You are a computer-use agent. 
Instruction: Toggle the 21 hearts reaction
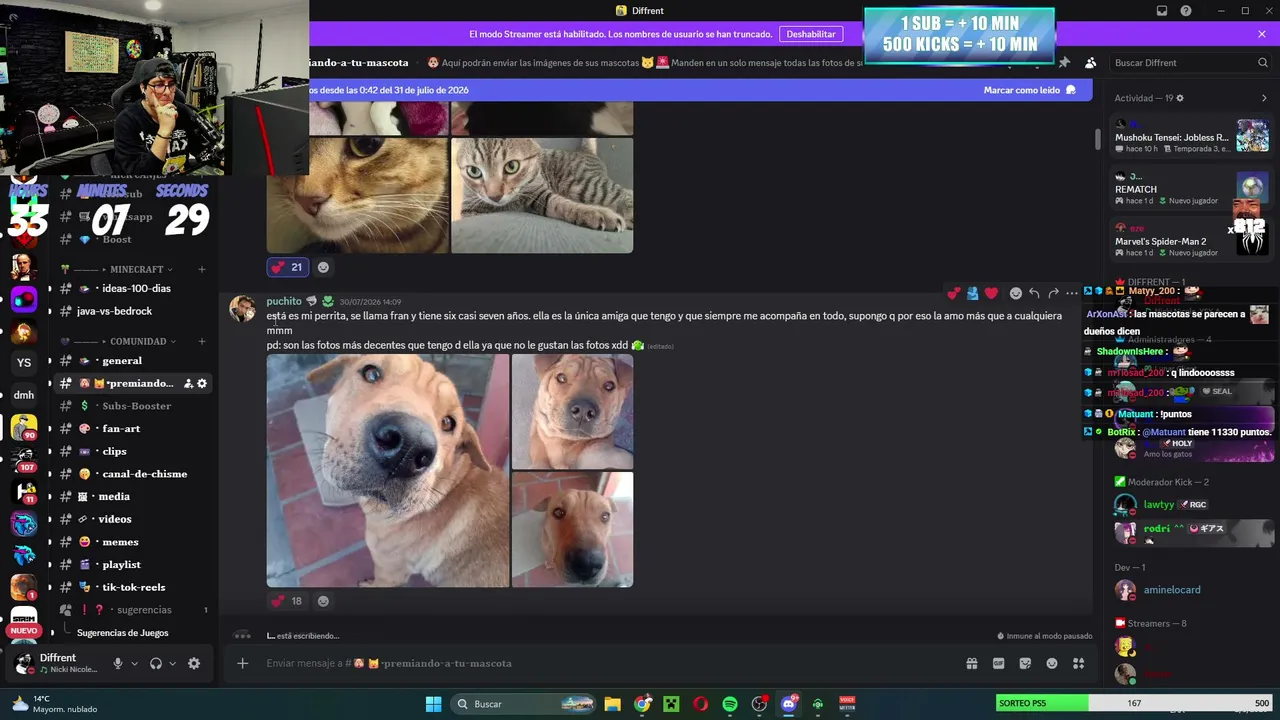[287, 267]
